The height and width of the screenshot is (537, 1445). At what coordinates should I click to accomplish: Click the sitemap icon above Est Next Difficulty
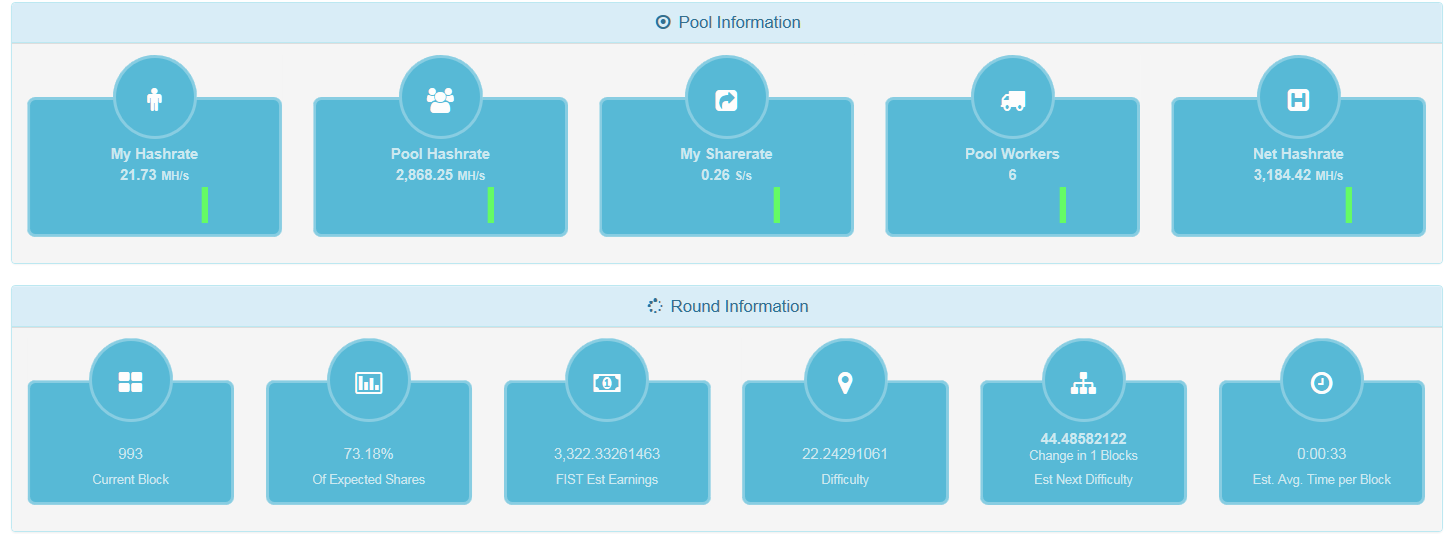point(1083,382)
